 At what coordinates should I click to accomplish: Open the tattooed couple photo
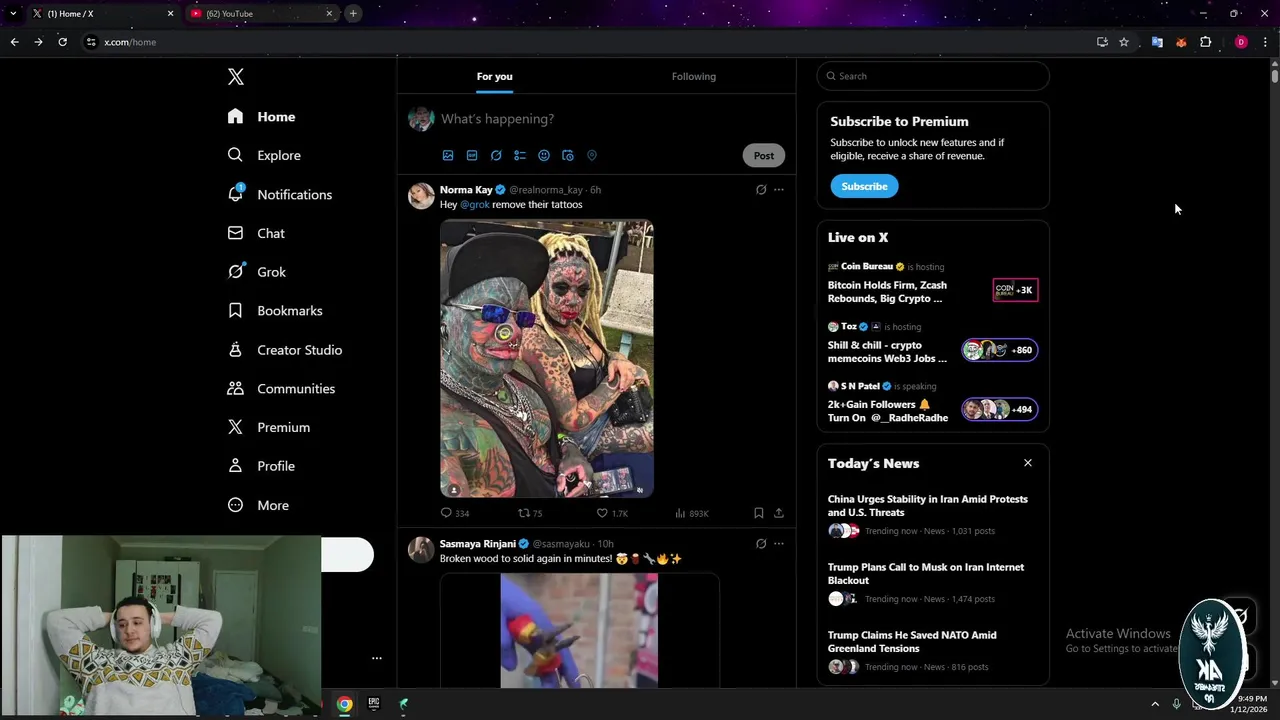547,358
